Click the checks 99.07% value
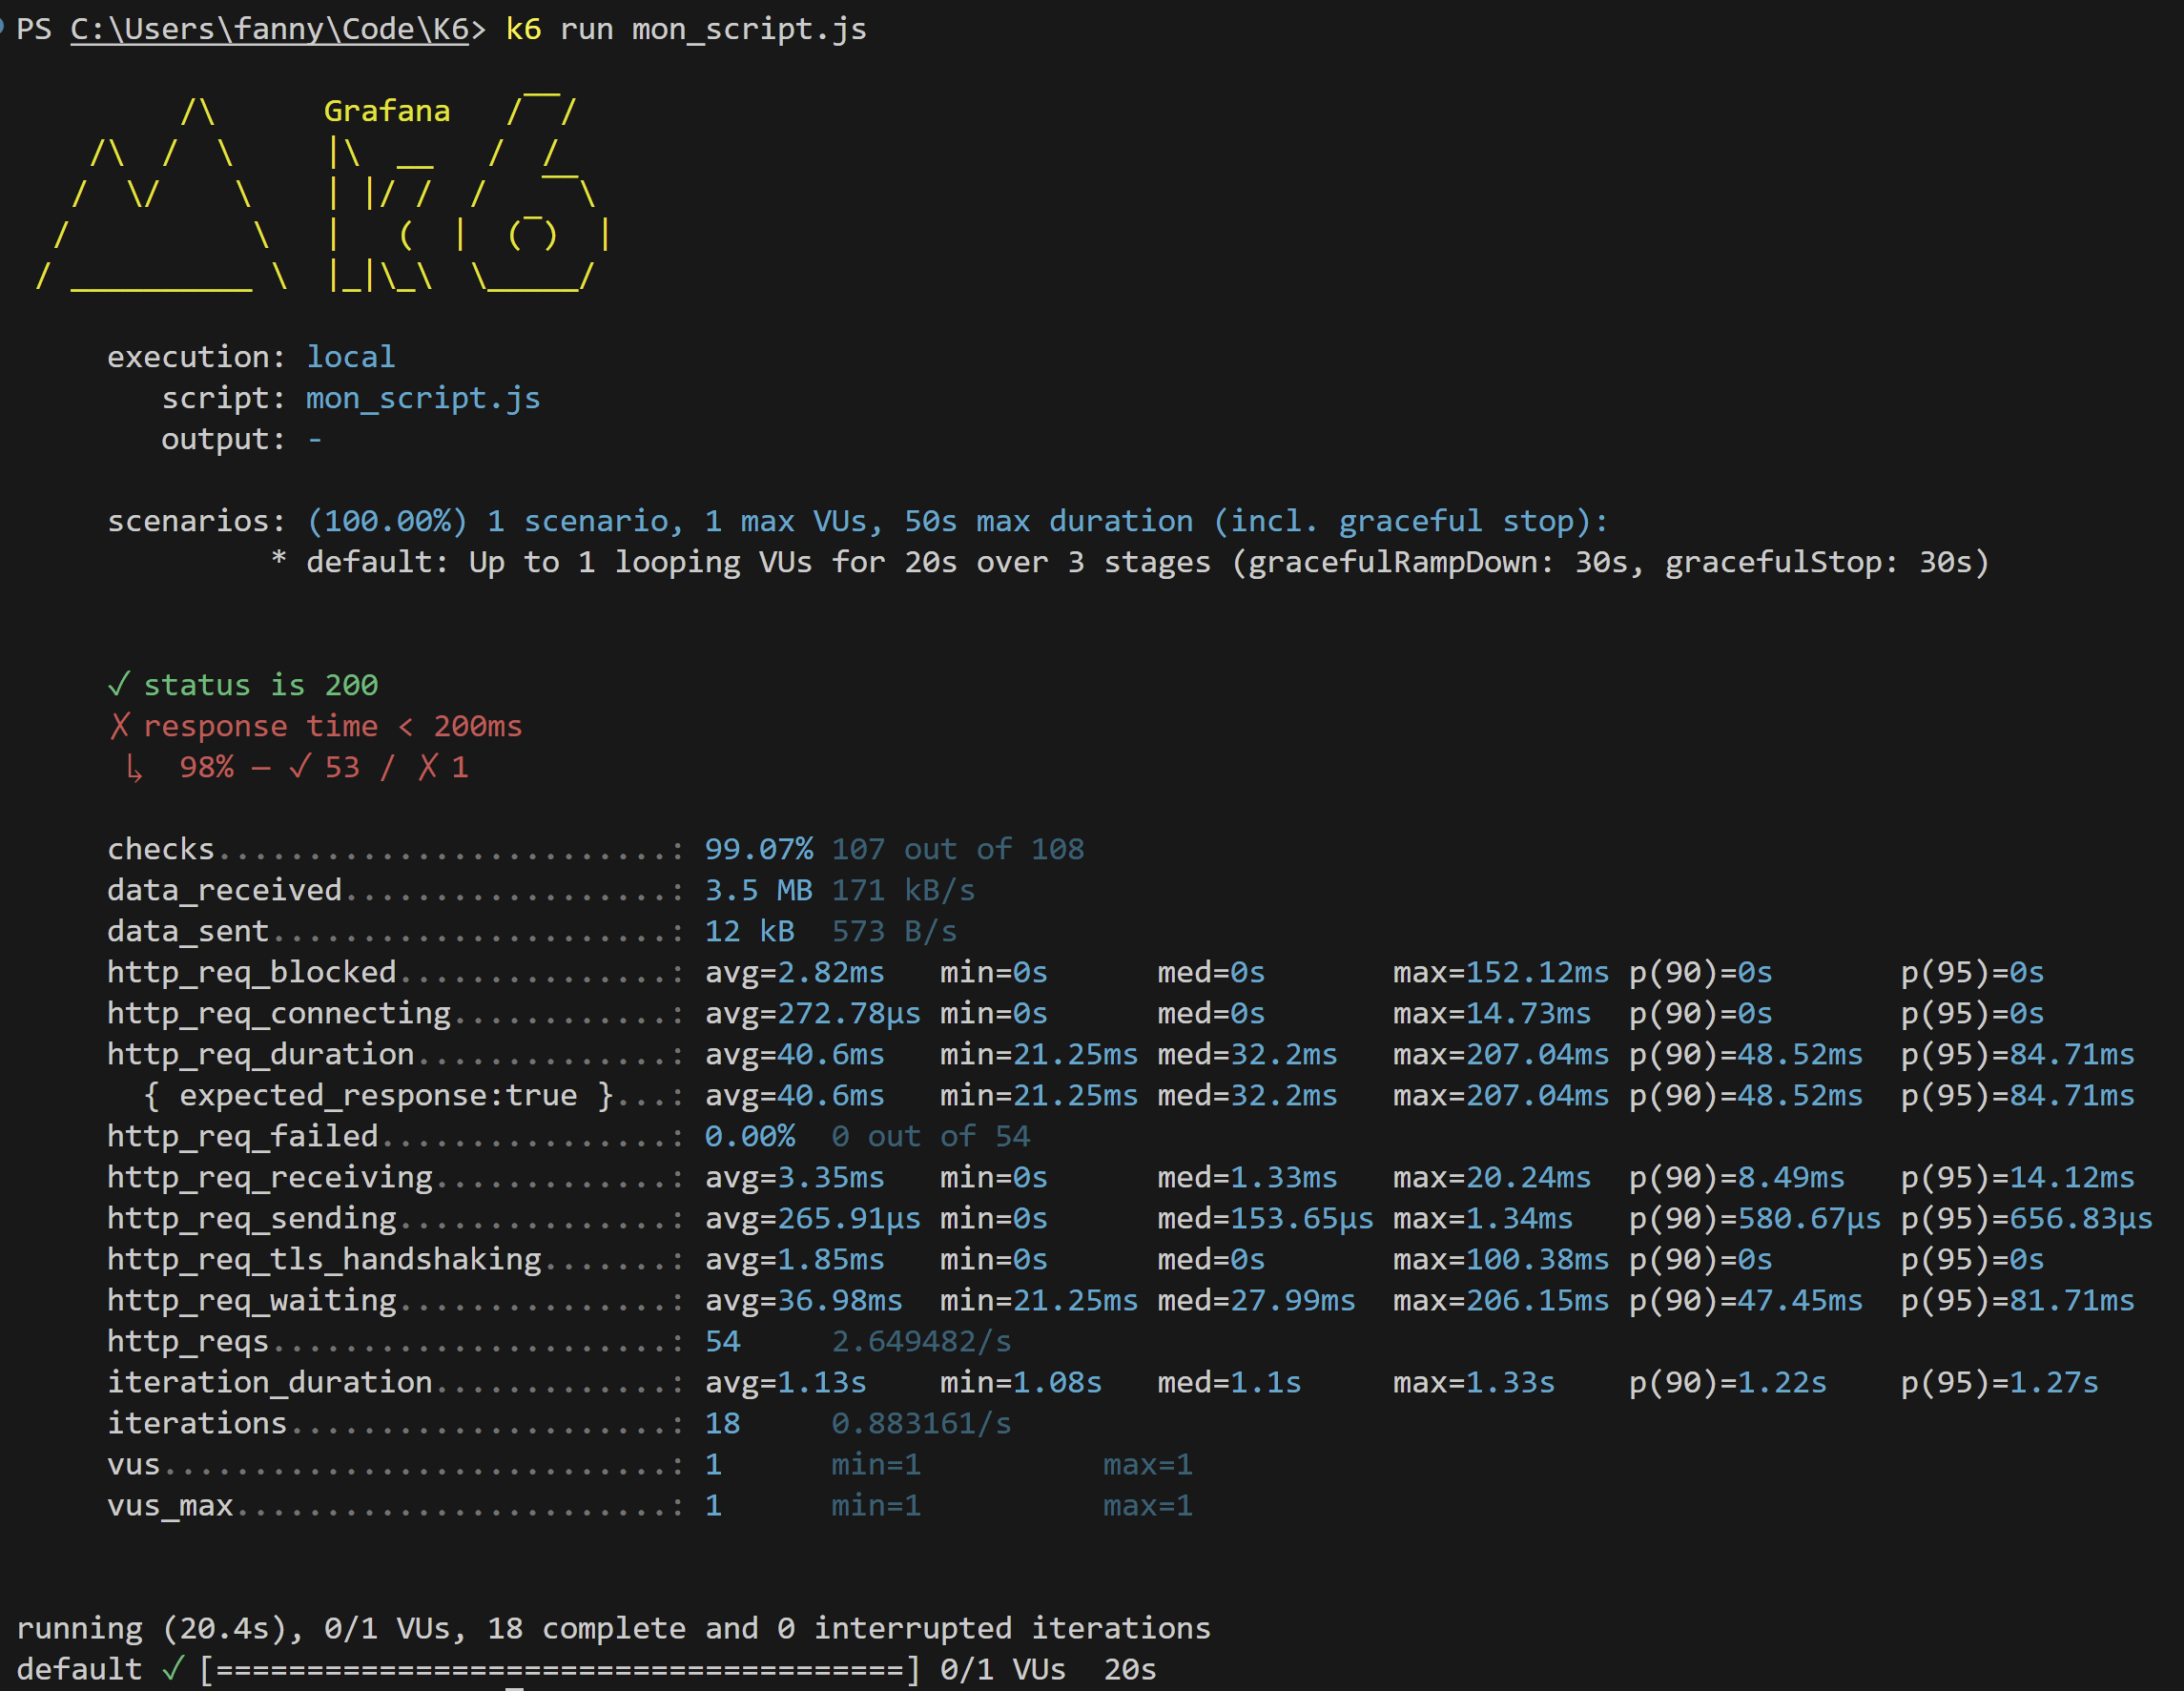 [x=758, y=849]
